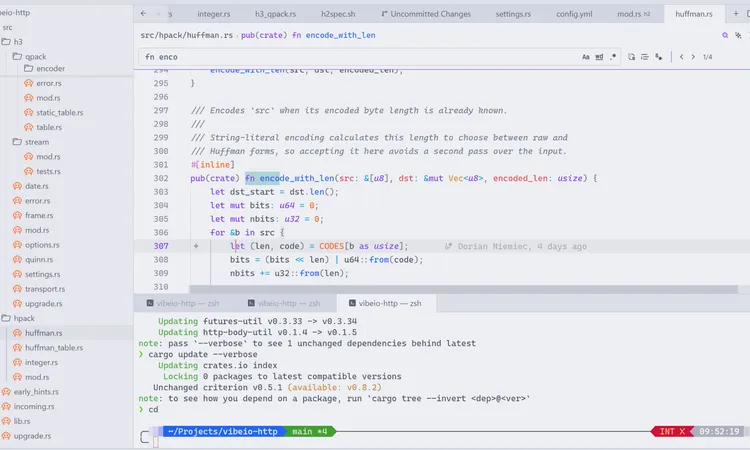
Task: Click code action lightning bolt on line 307
Action: point(196,246)
